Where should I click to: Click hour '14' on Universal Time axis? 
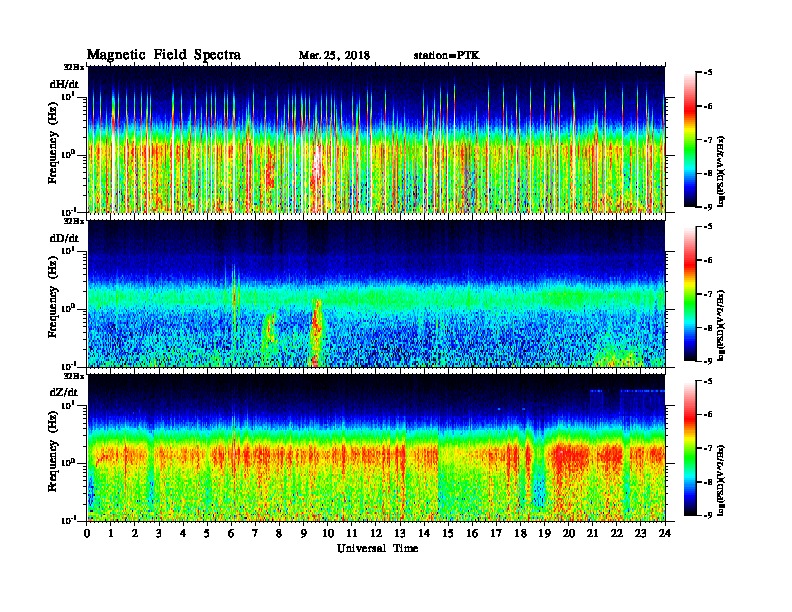click(x=424, y=534)
